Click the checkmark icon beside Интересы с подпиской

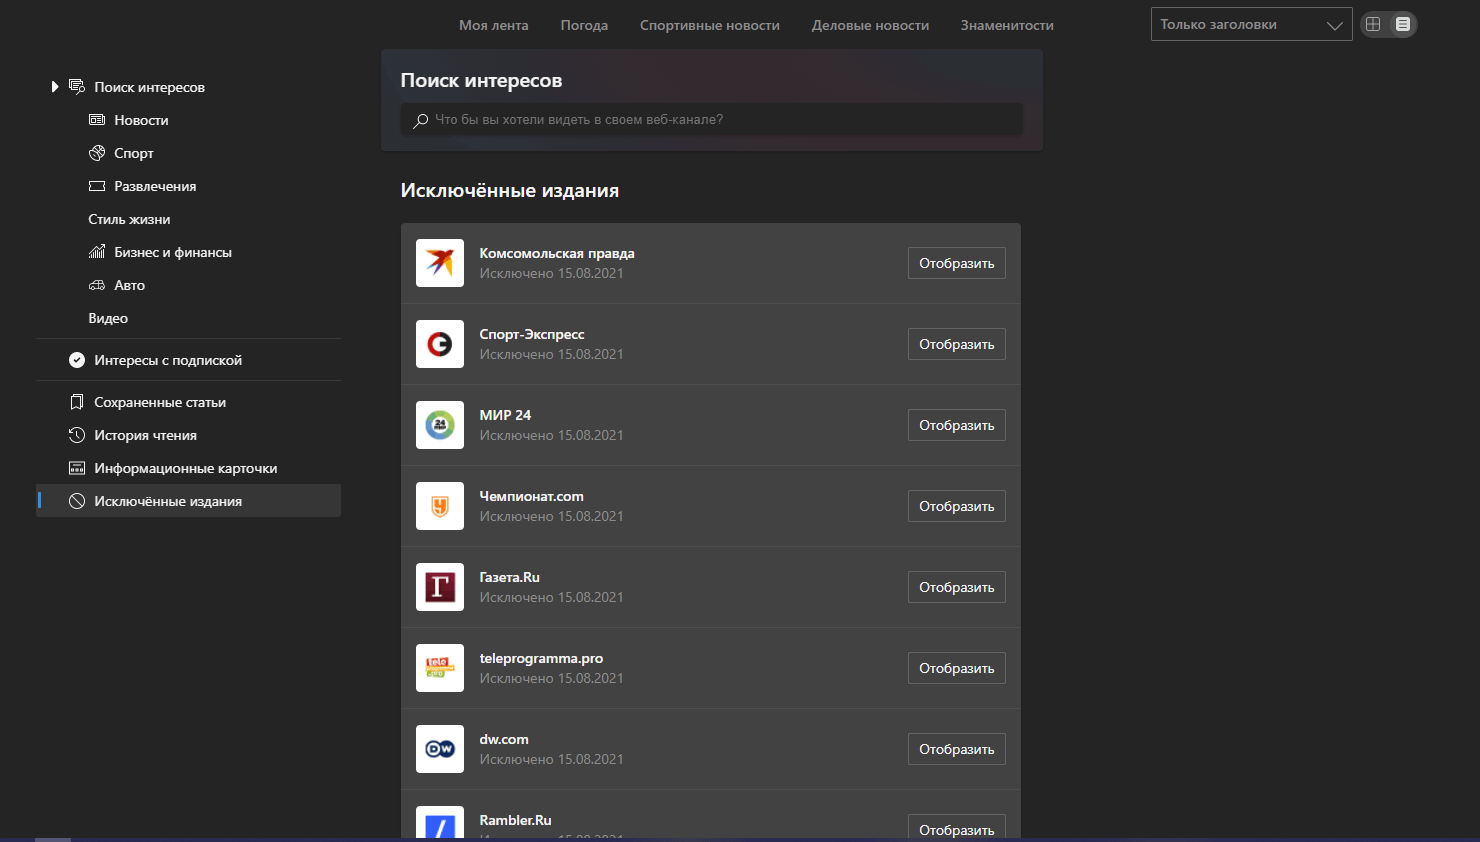77,360
